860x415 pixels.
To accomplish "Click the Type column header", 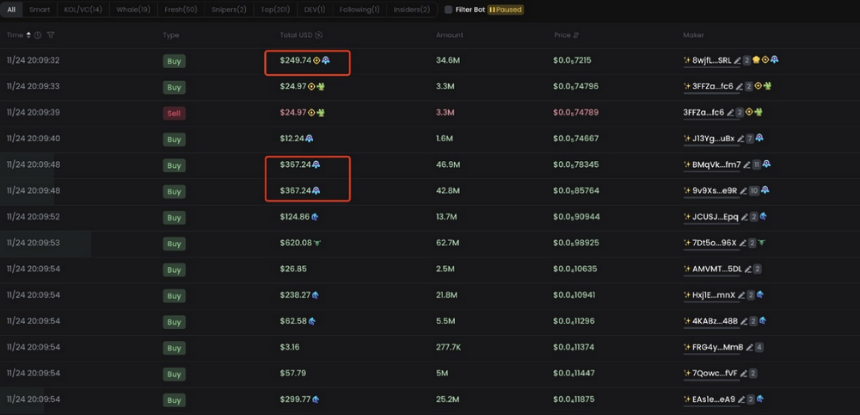I will [x=171, y=35].
